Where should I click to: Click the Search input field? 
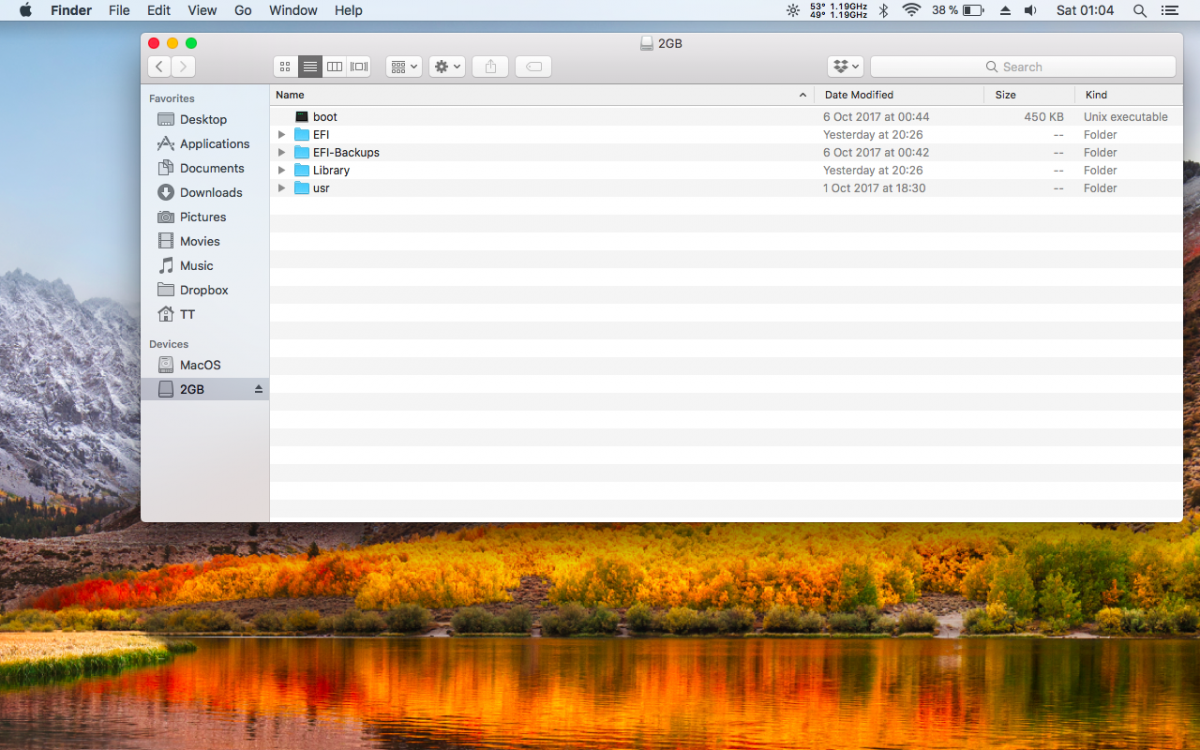(x=1022, y=67)
